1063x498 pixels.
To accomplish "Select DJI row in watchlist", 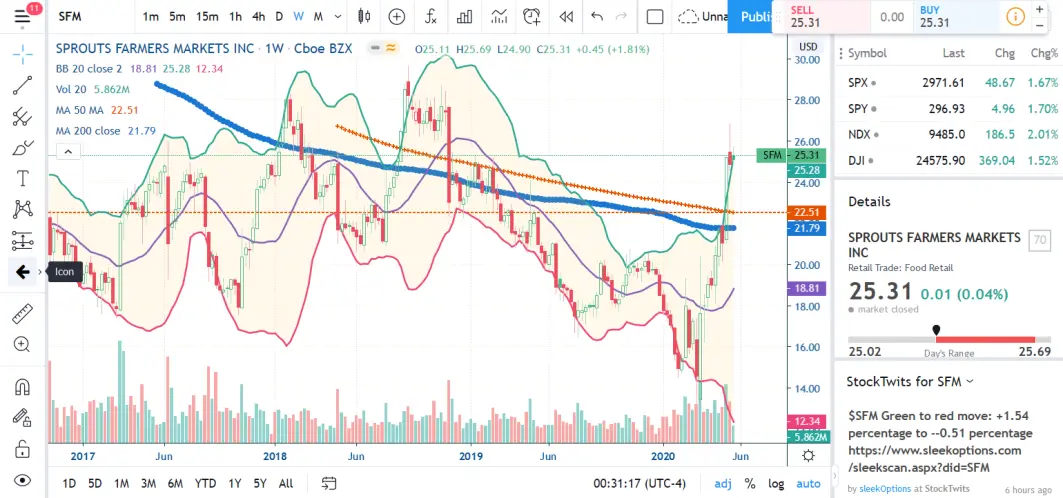I will (x=948, y=161).
